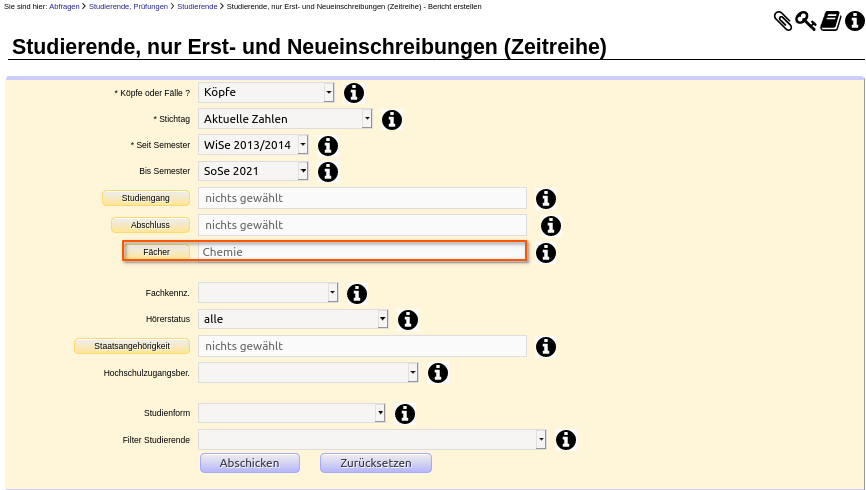Show info for Abschluss field
This screenshot has width=866, height=490.
point(551,226)
